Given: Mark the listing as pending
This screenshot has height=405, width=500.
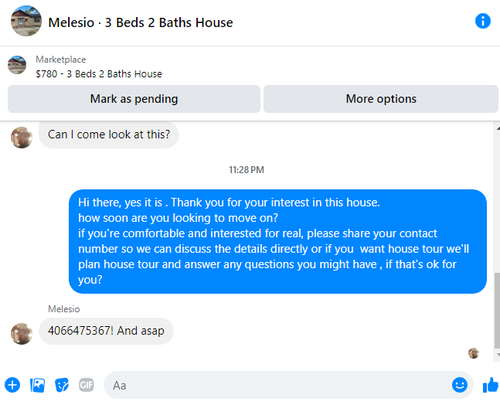Looking at the screenshot, I should 134,99.
